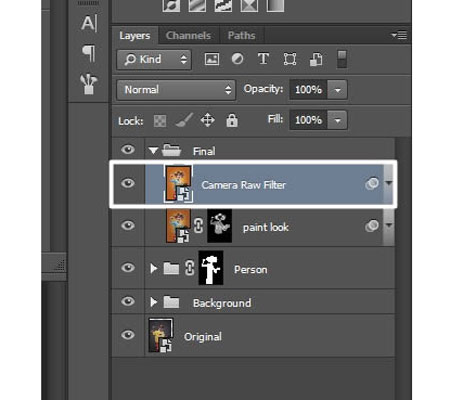Image resolution: width=450 pixels, height=400 pixels.
Task: Filter for smart objects icon
Action: [316, 59]
